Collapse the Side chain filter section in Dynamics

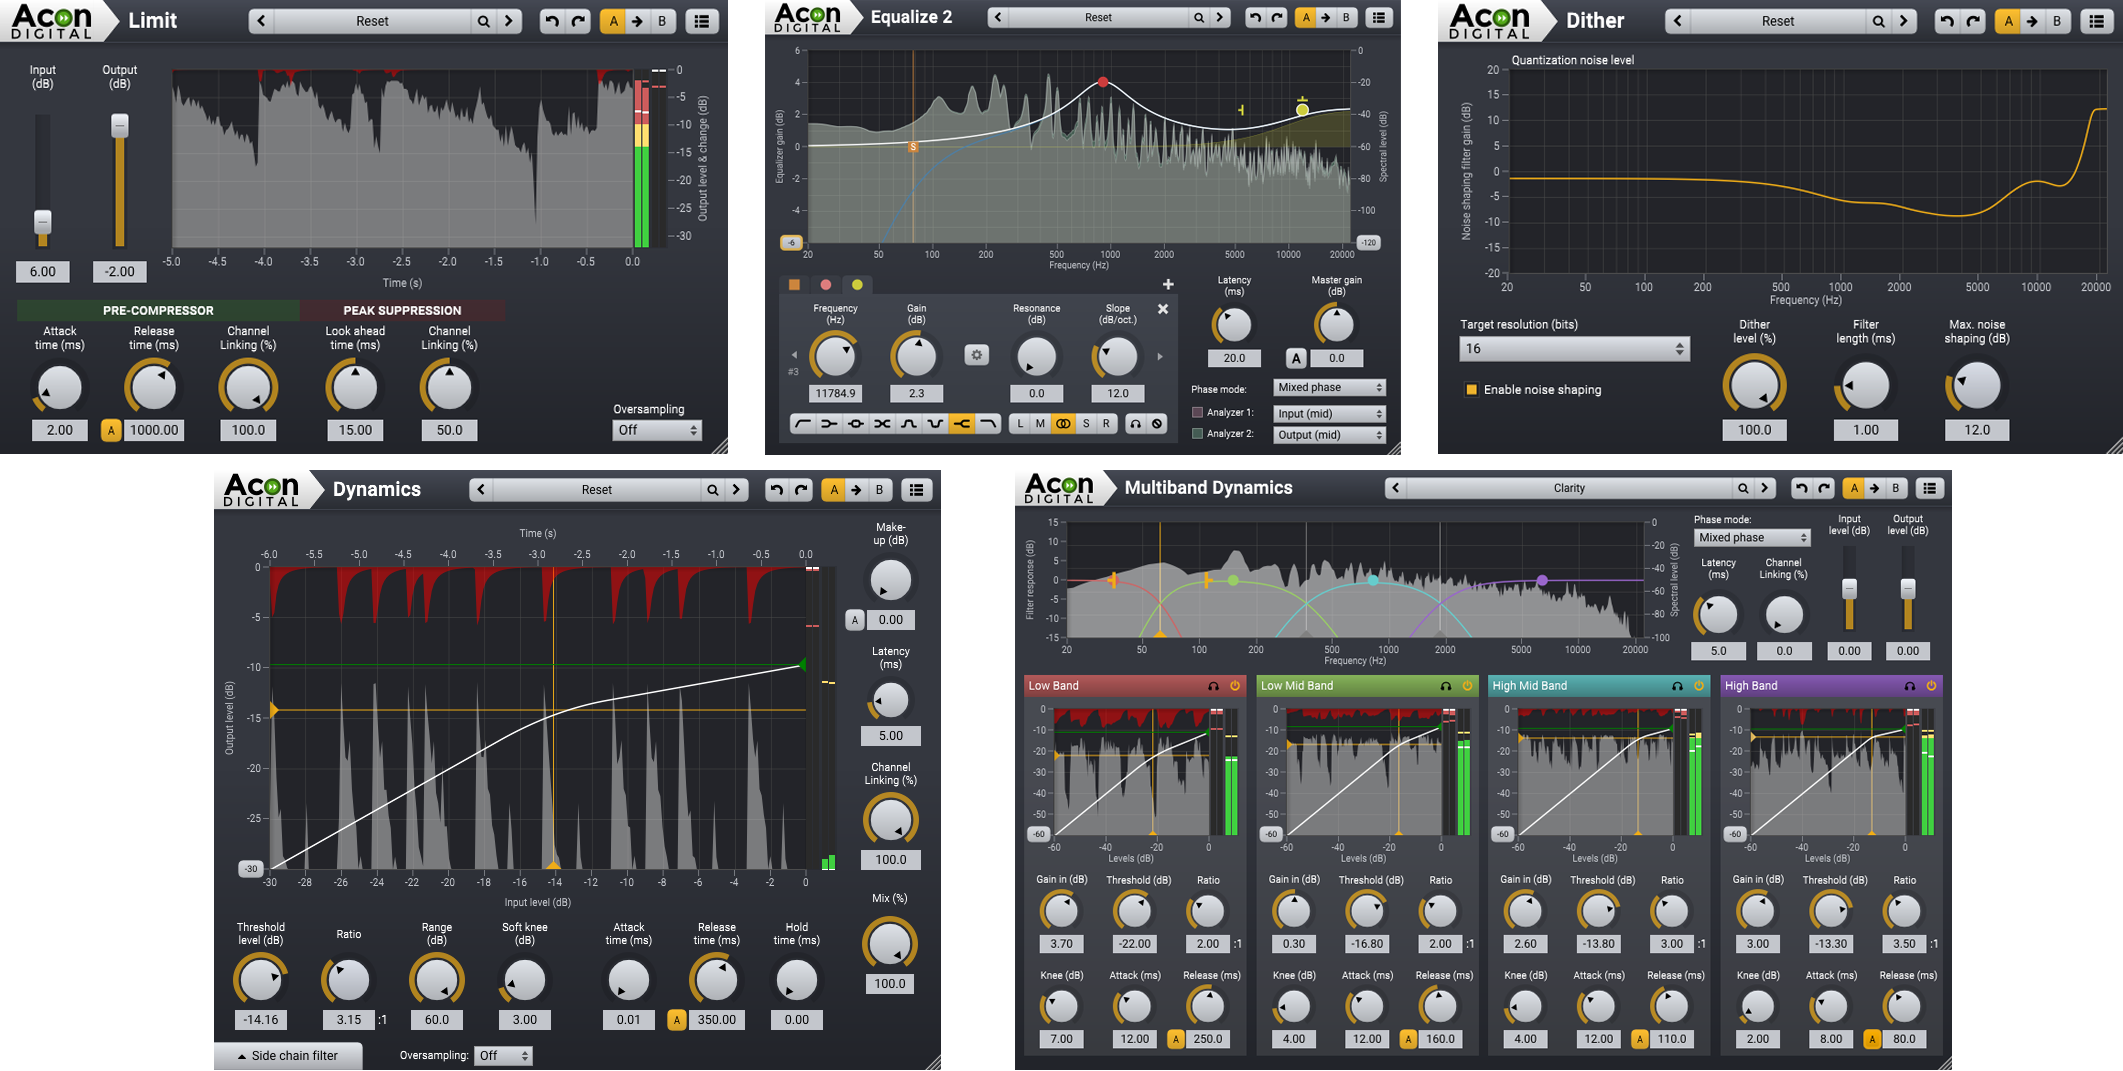(288, 1056)
